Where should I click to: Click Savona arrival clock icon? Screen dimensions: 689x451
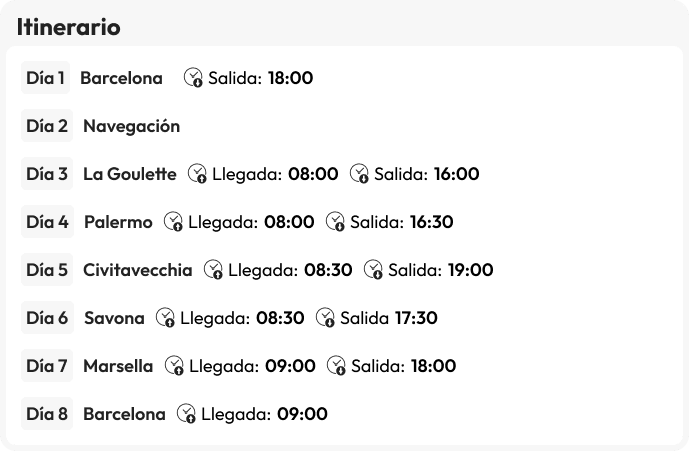tap(166, 318)
